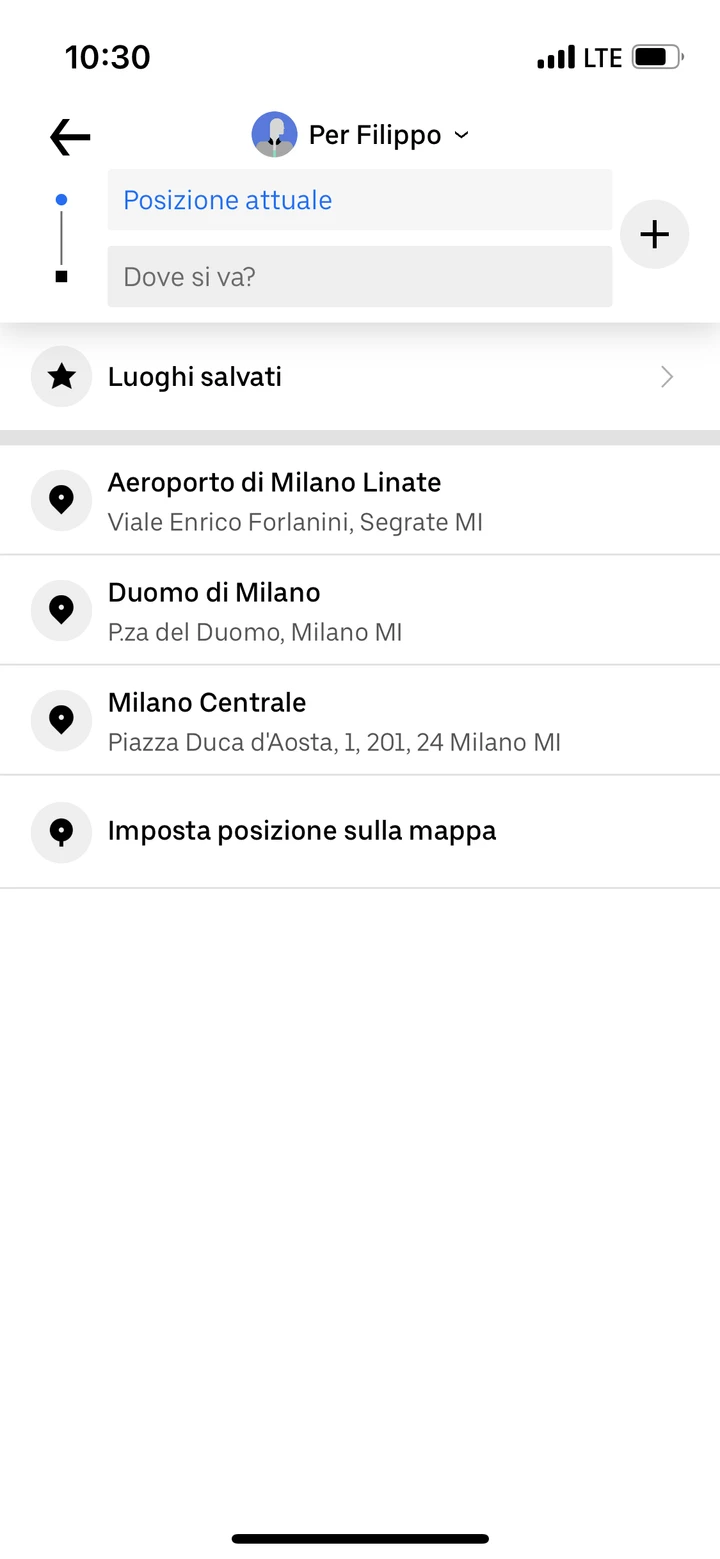This screenshot has height=1559, width=720.
Task: Tap the battery indicator in status bar
Action: coord(658,57)
